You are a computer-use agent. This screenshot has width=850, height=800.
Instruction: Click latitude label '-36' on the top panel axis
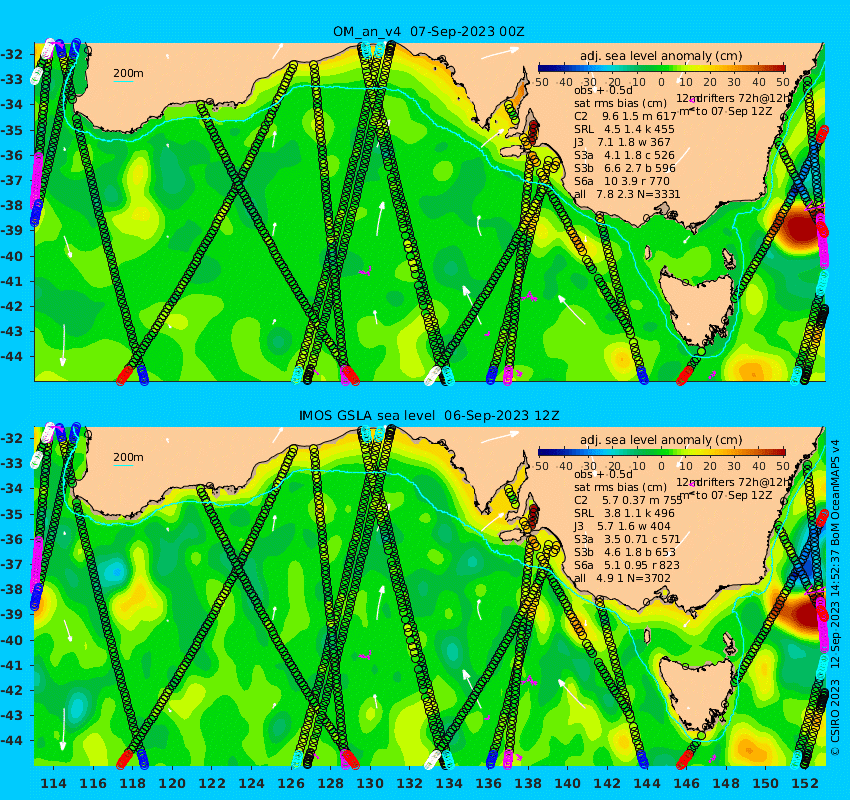click(11, 155)
